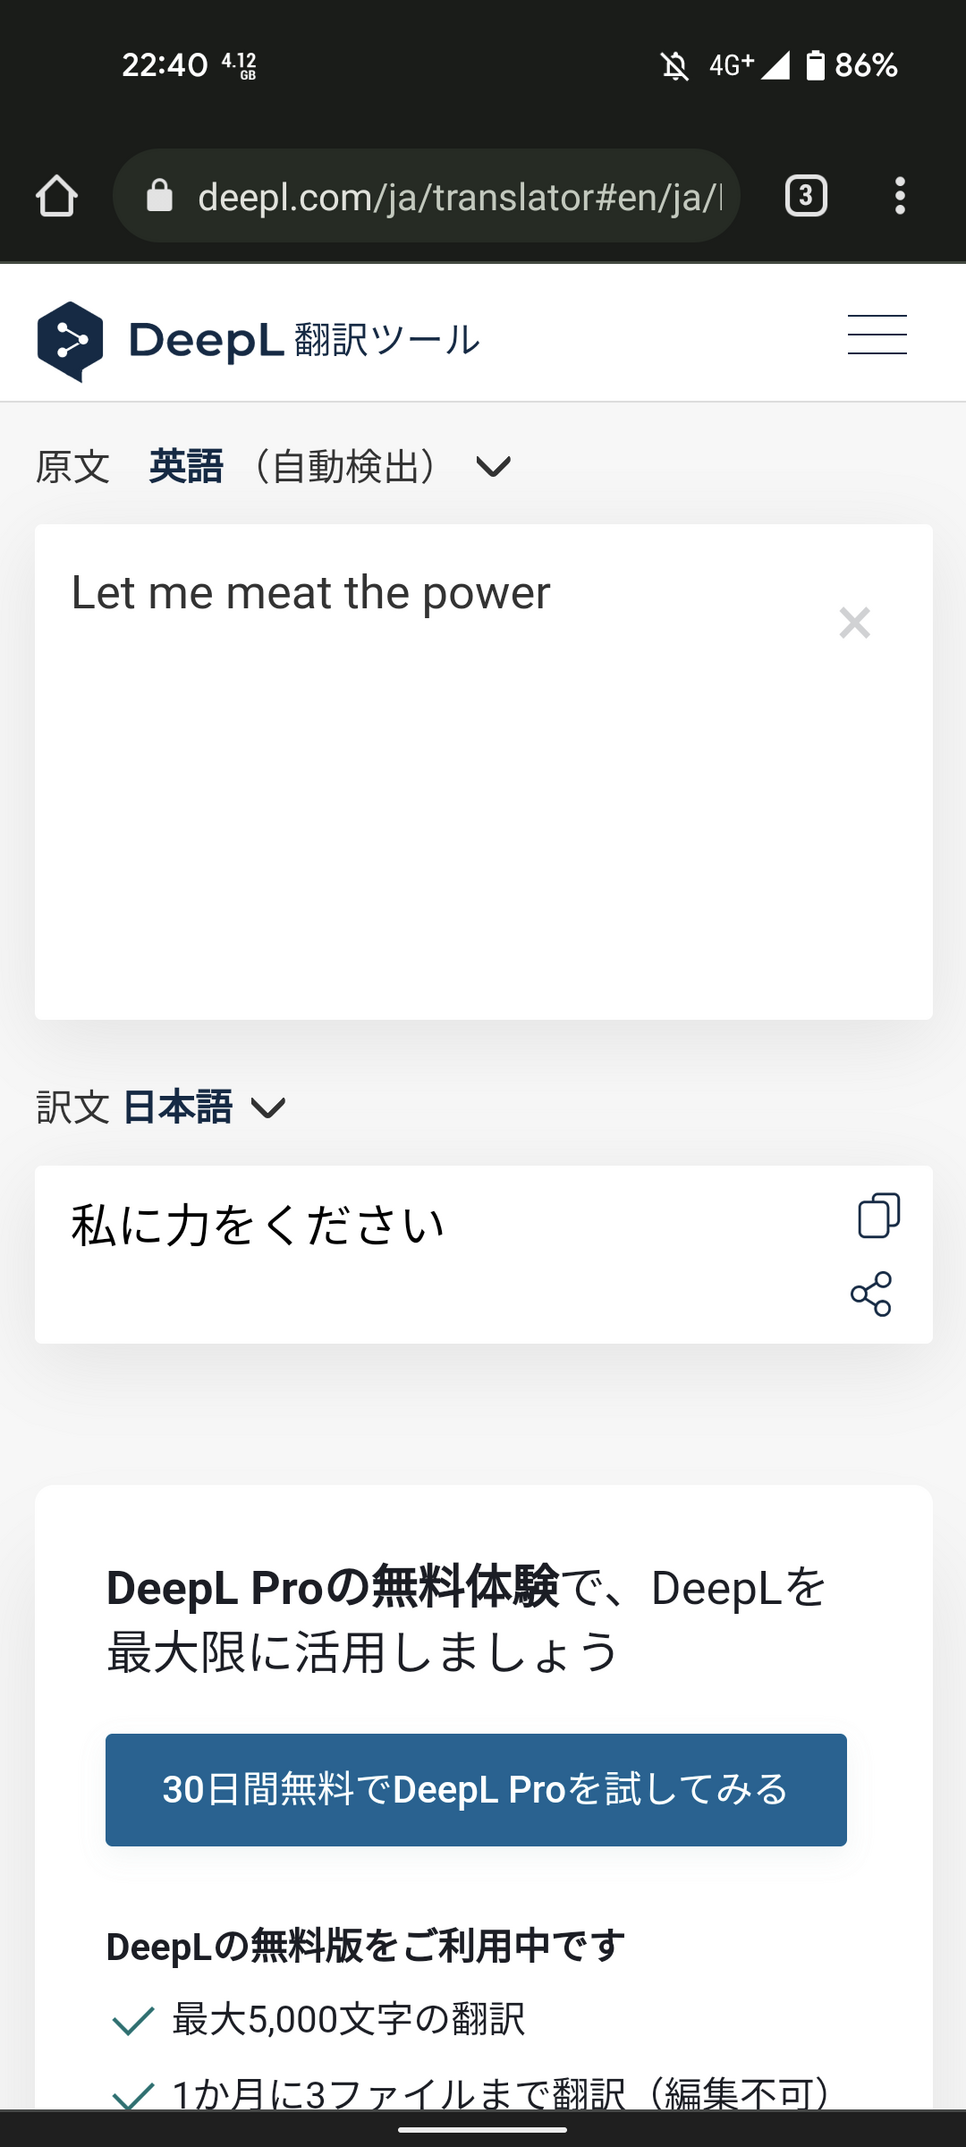Select the 英語 source language label

coord(186,467)
